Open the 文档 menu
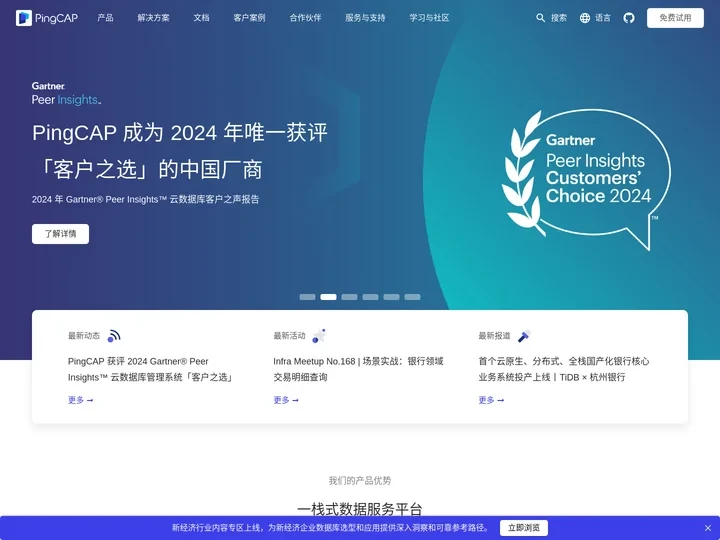This screenshot has width=720, height=540. point(201,18)
